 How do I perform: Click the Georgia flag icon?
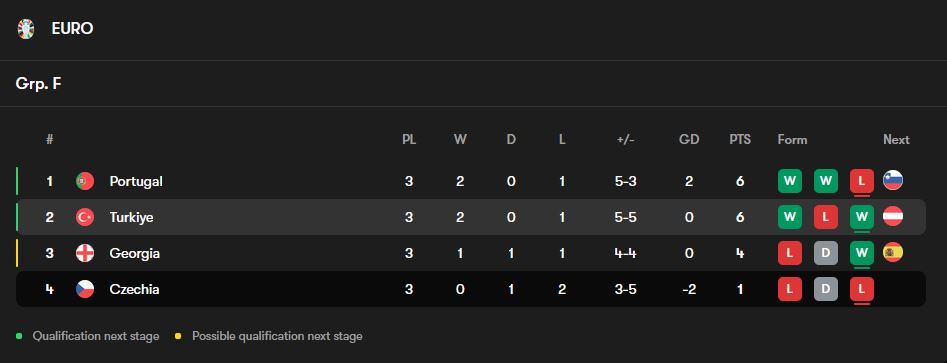click(85, 253)
